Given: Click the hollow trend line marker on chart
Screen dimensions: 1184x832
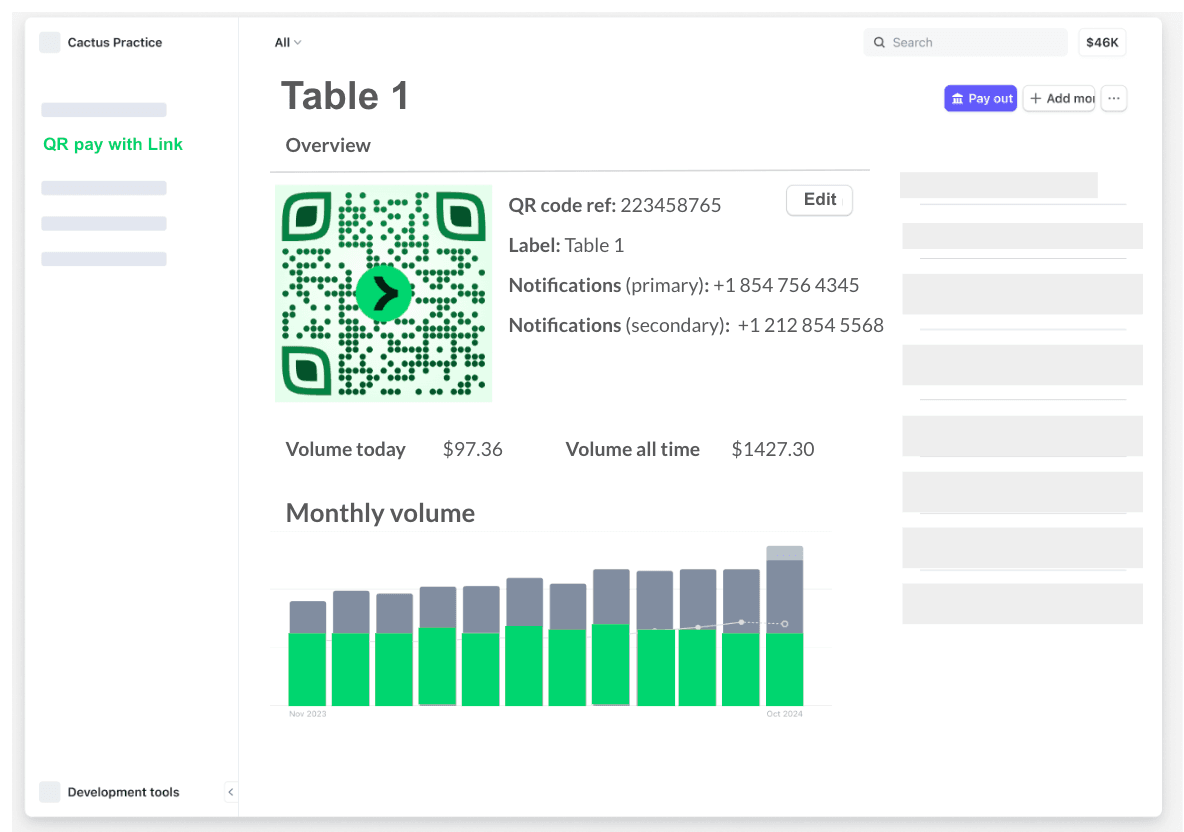Looking at the screenshot, I should (785, 624).
